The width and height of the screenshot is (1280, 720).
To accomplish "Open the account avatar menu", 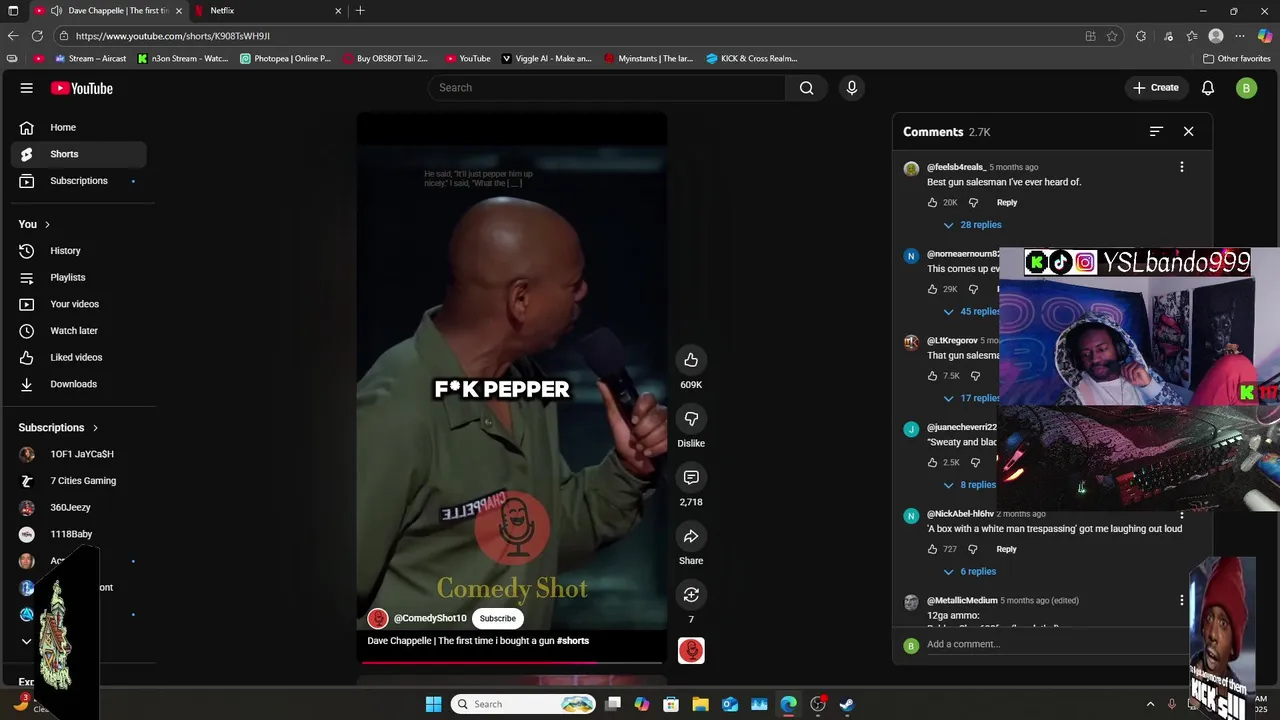I will tap(1246, 88).
